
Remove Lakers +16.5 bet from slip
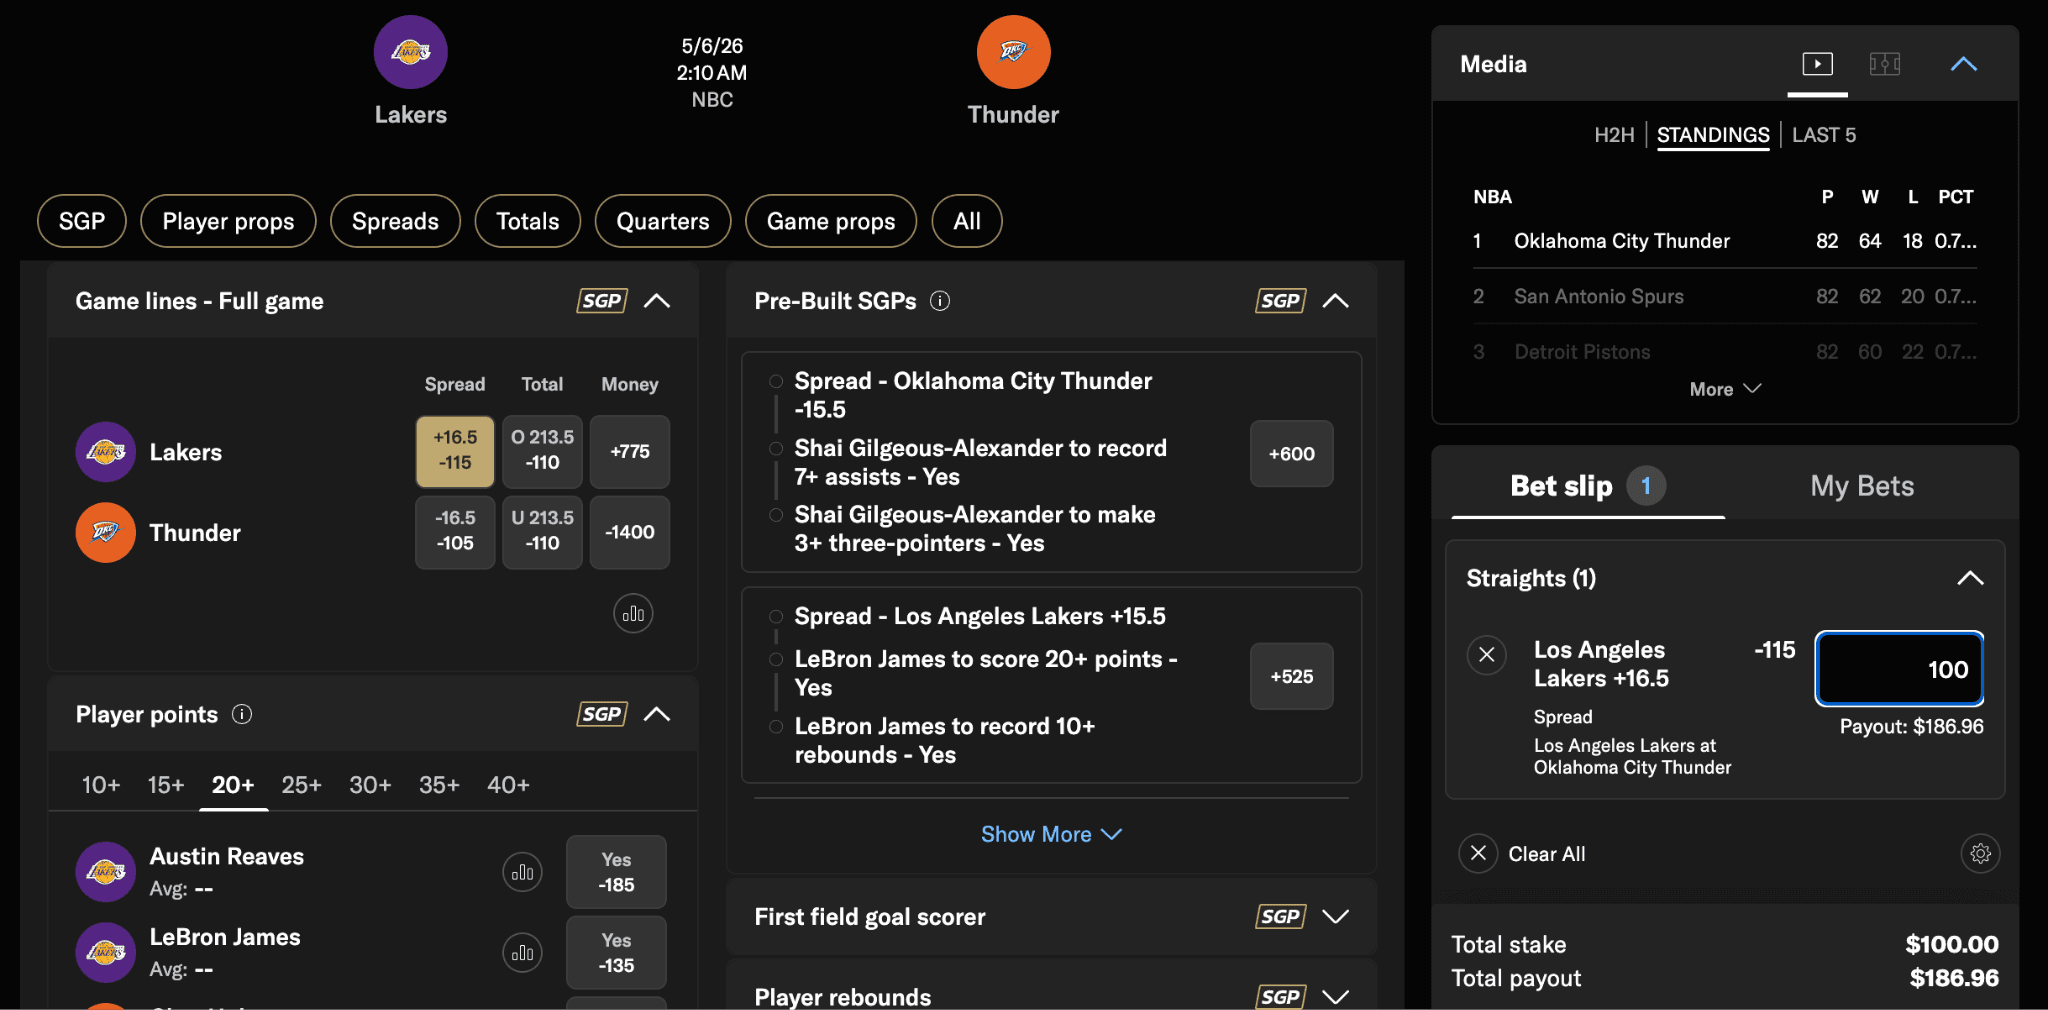tap(1487, 655)
